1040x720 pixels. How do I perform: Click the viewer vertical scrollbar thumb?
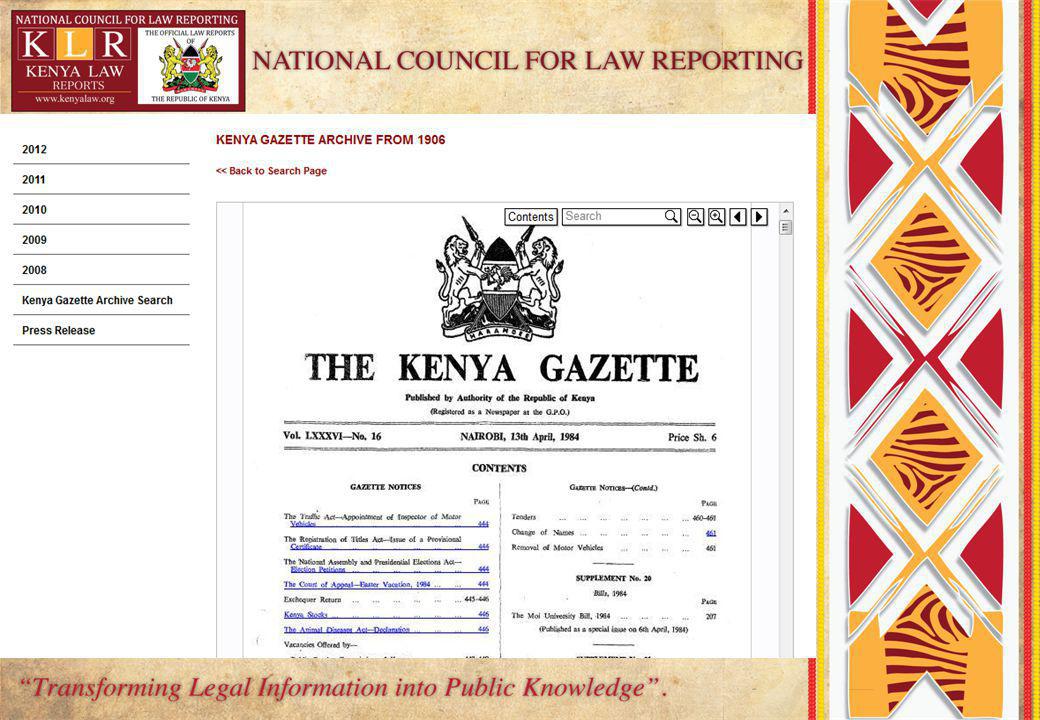[x=786, y=228]
